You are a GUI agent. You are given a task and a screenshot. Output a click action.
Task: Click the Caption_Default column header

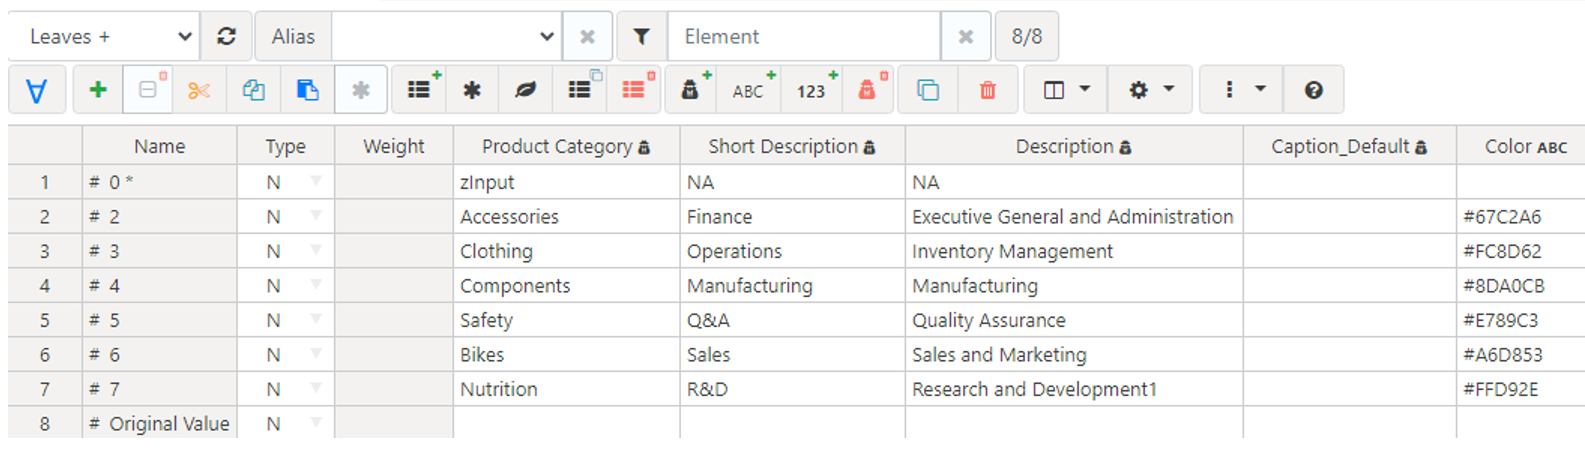point(1350,146)
